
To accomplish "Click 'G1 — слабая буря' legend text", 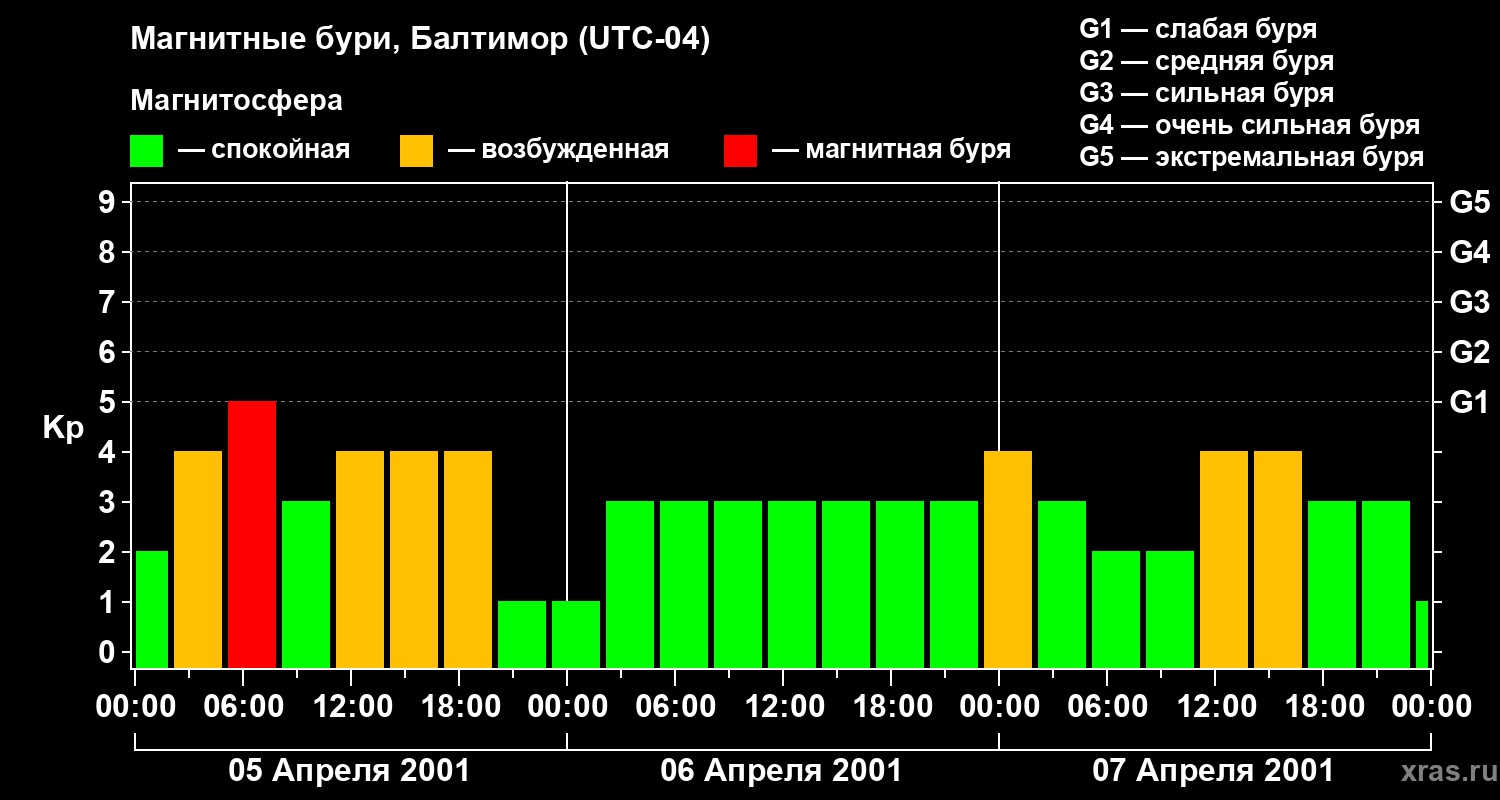I will (1198, 29).
